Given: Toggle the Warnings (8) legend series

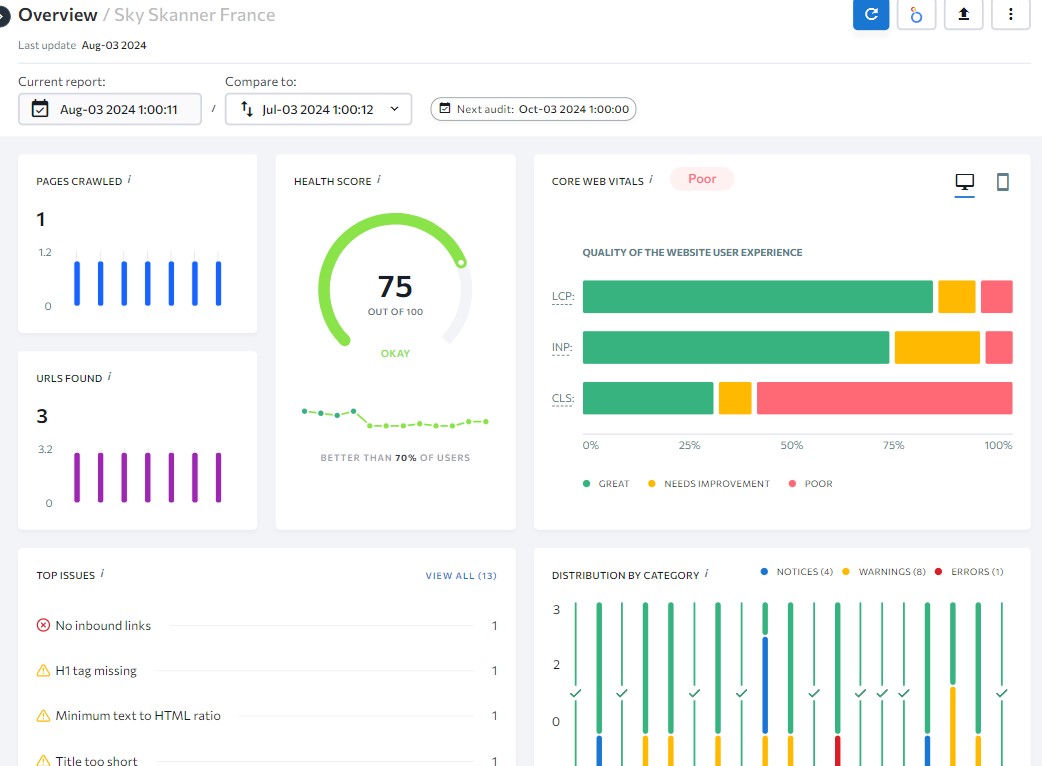Looking at the screenshot, I should coord(884,571).
